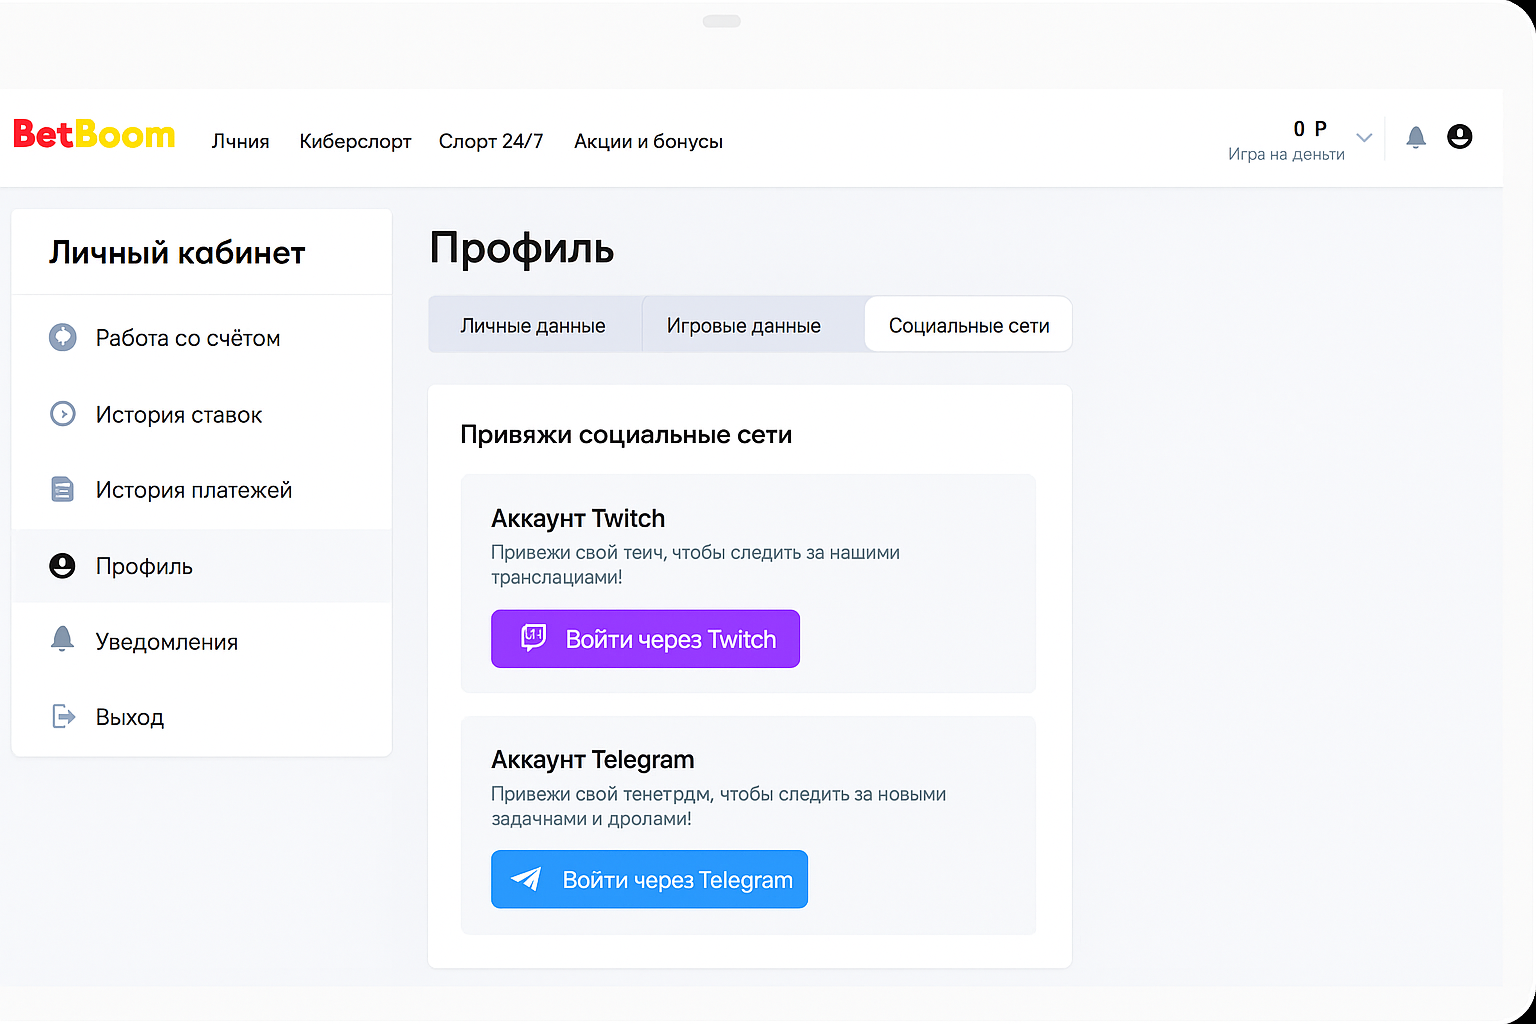This screenshot has height=1024, width=1536.
Task: Click the 0 ₽ balance display
Action: click(x=1309, y=129)
